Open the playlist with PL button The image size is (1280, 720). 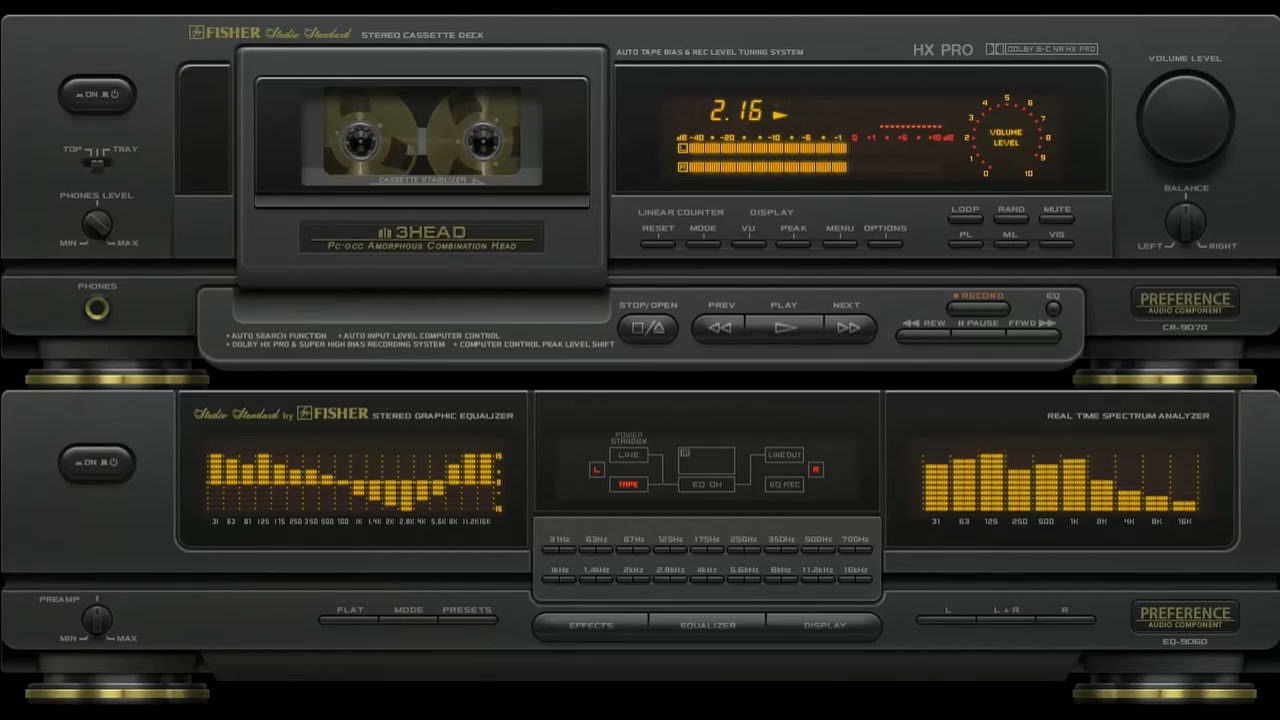(965, 243)
